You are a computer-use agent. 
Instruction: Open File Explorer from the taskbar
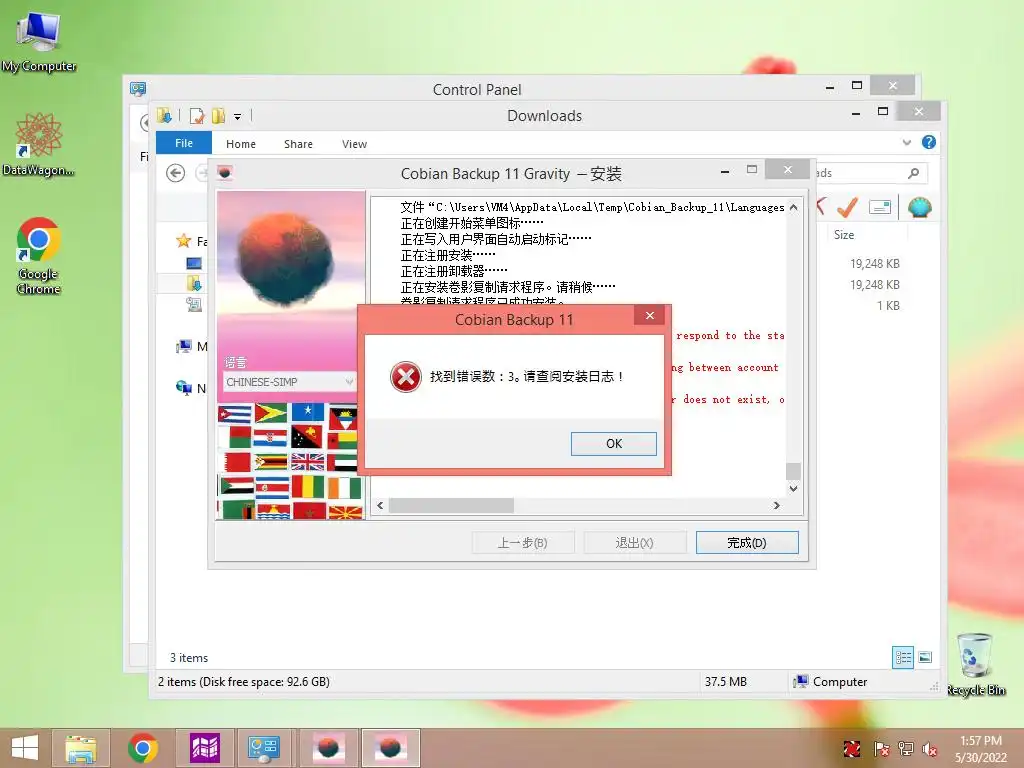pos(80,748)
